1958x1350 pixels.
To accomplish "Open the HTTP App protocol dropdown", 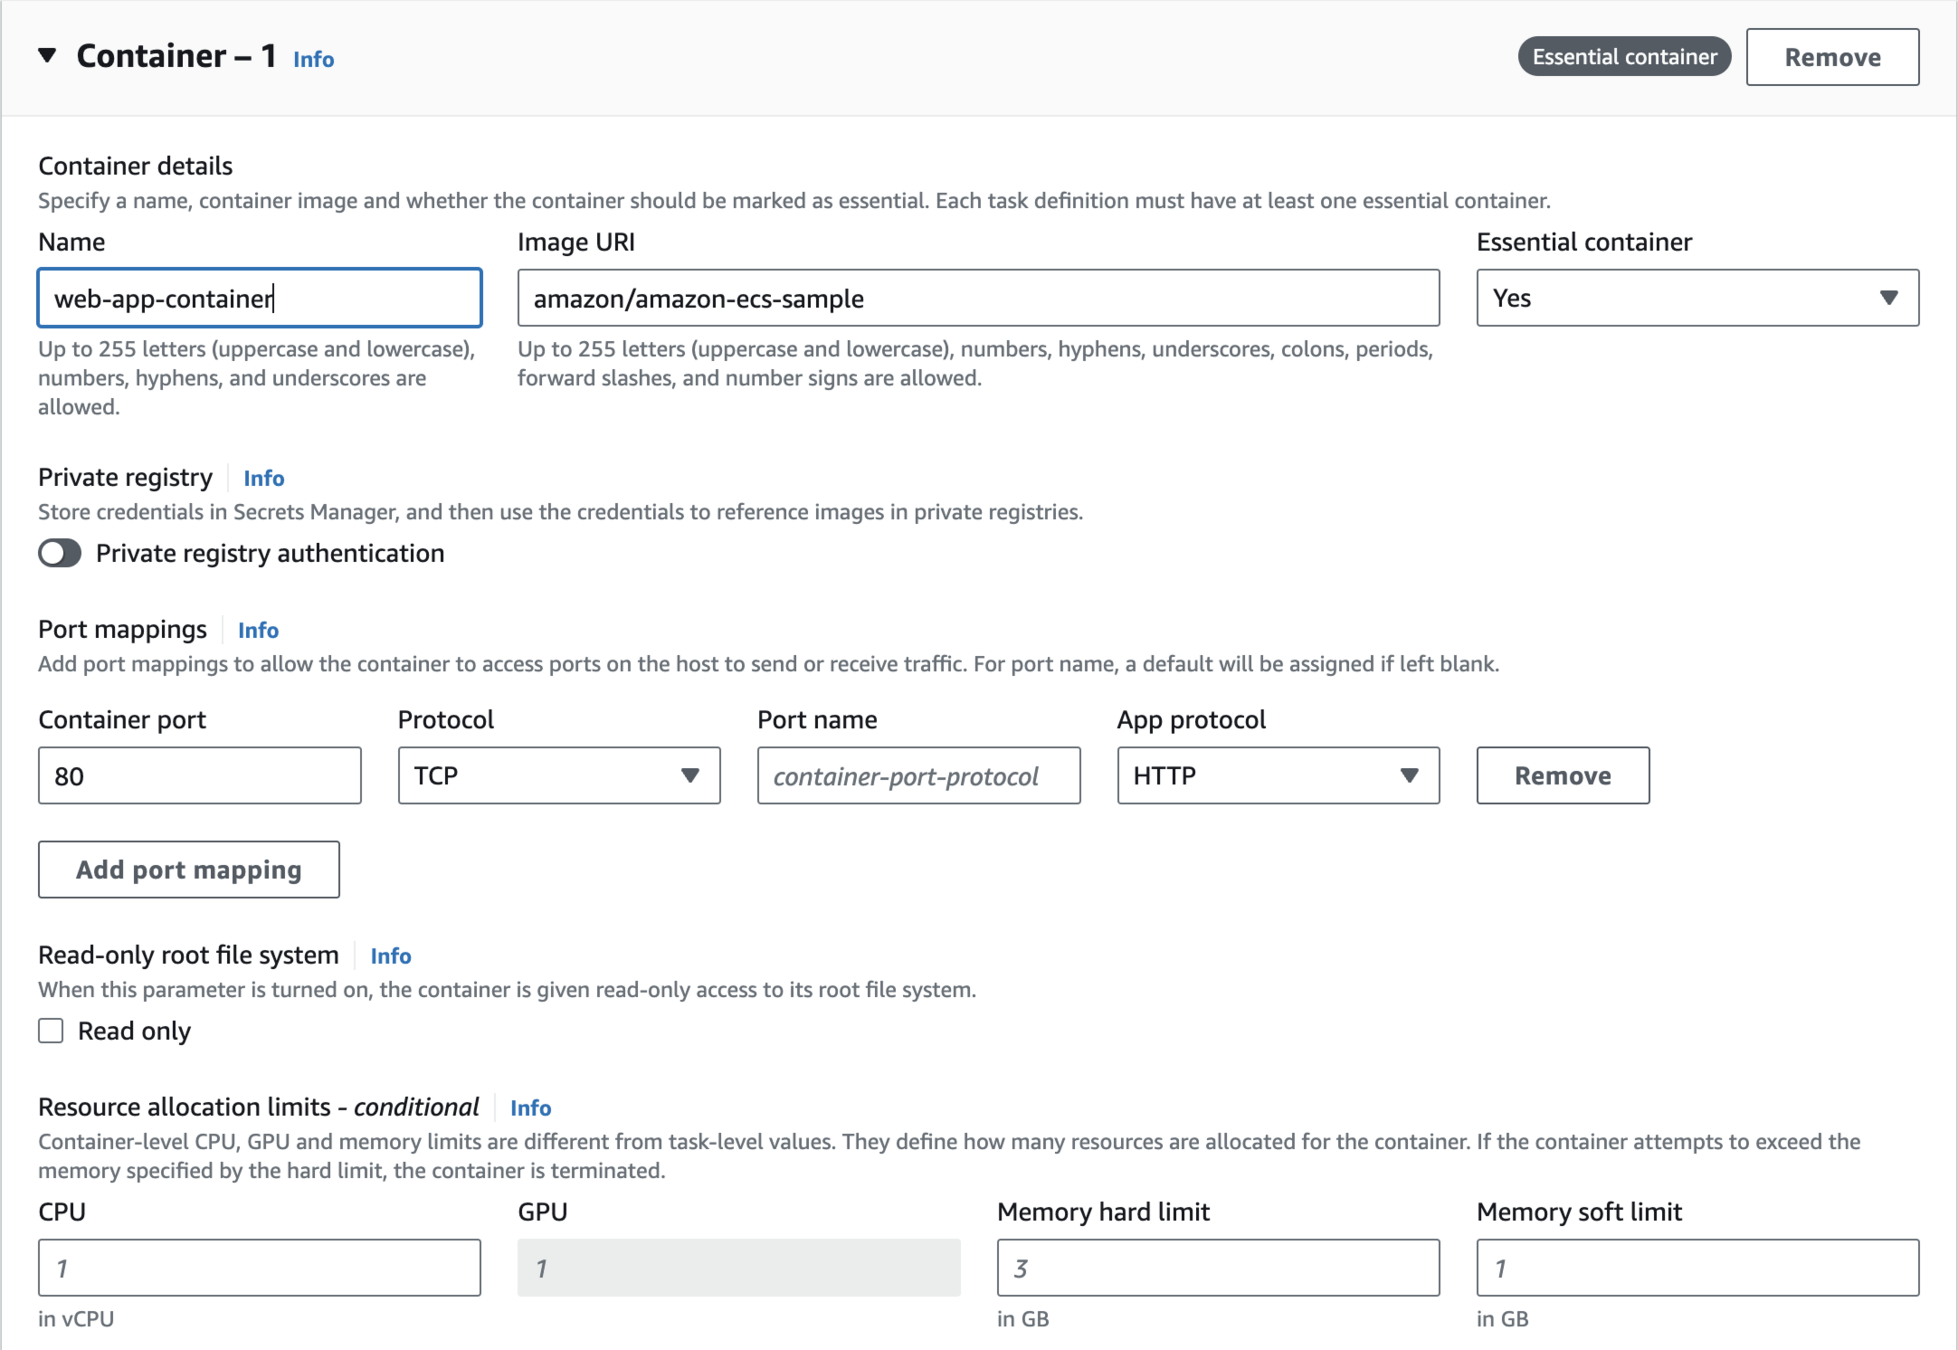I will [1277, 776].
